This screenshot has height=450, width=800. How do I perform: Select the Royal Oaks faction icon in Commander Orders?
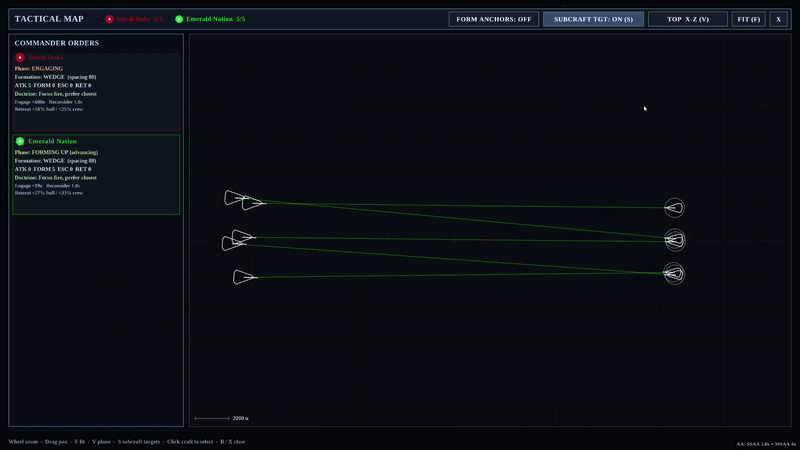pos(20,58)
